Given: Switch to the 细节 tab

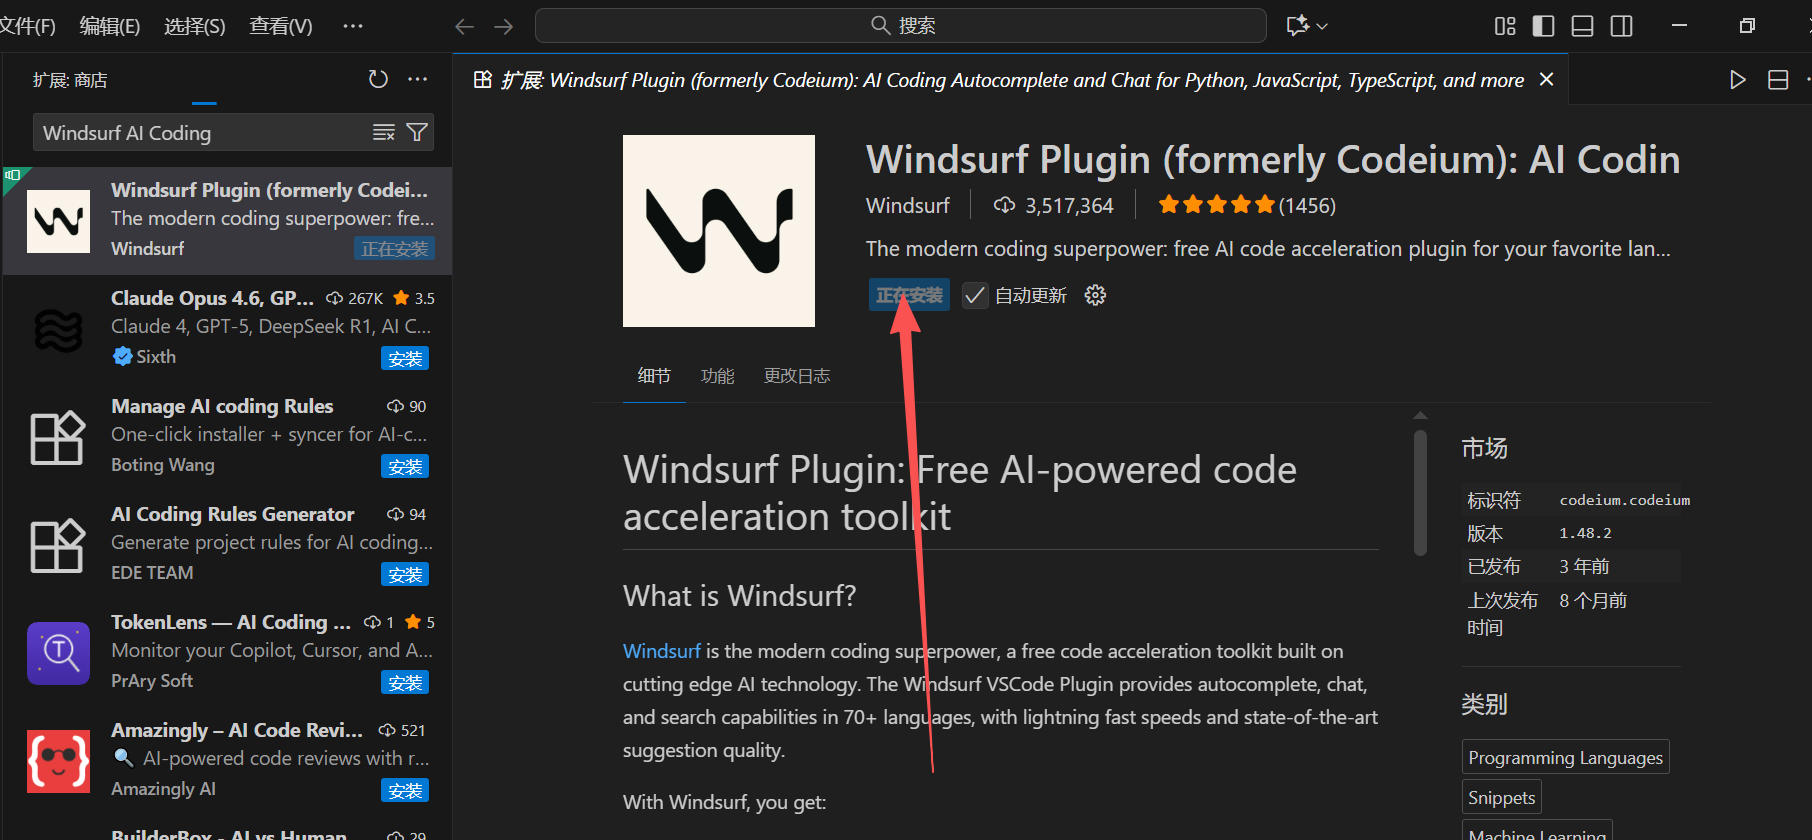Looking at the screenshot, I should coord(654,376).
